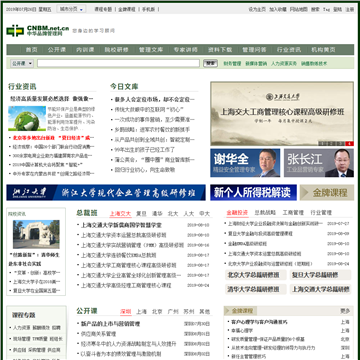Select the 复旦 tab under 总裁班

[141, 214]
